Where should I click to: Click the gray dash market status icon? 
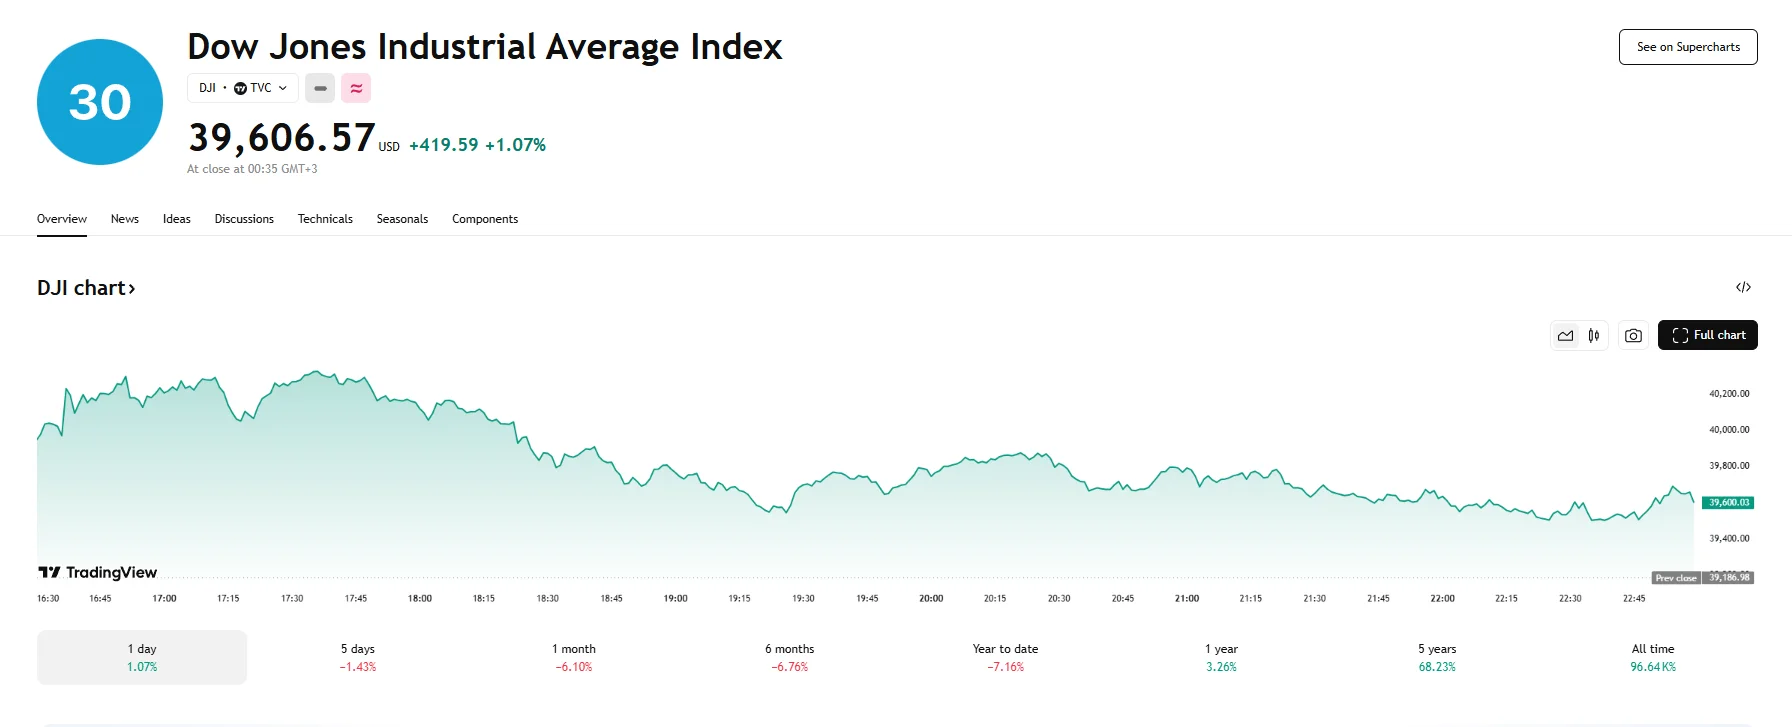pyautogui.click(x=320, y=88)
